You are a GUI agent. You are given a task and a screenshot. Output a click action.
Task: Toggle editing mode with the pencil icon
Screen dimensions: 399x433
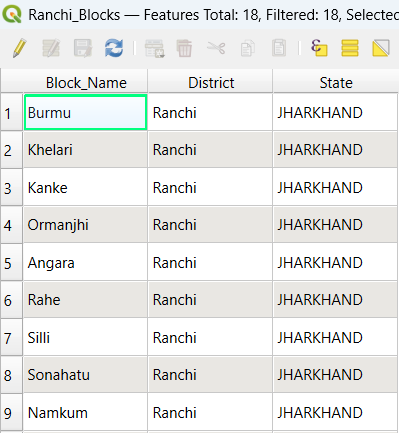click(19, 48)
